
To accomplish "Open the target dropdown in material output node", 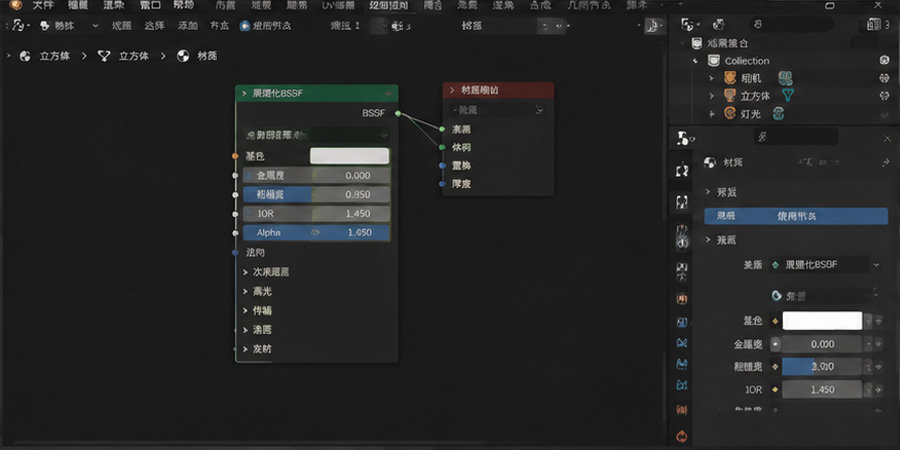I will (x=498, y=110).
